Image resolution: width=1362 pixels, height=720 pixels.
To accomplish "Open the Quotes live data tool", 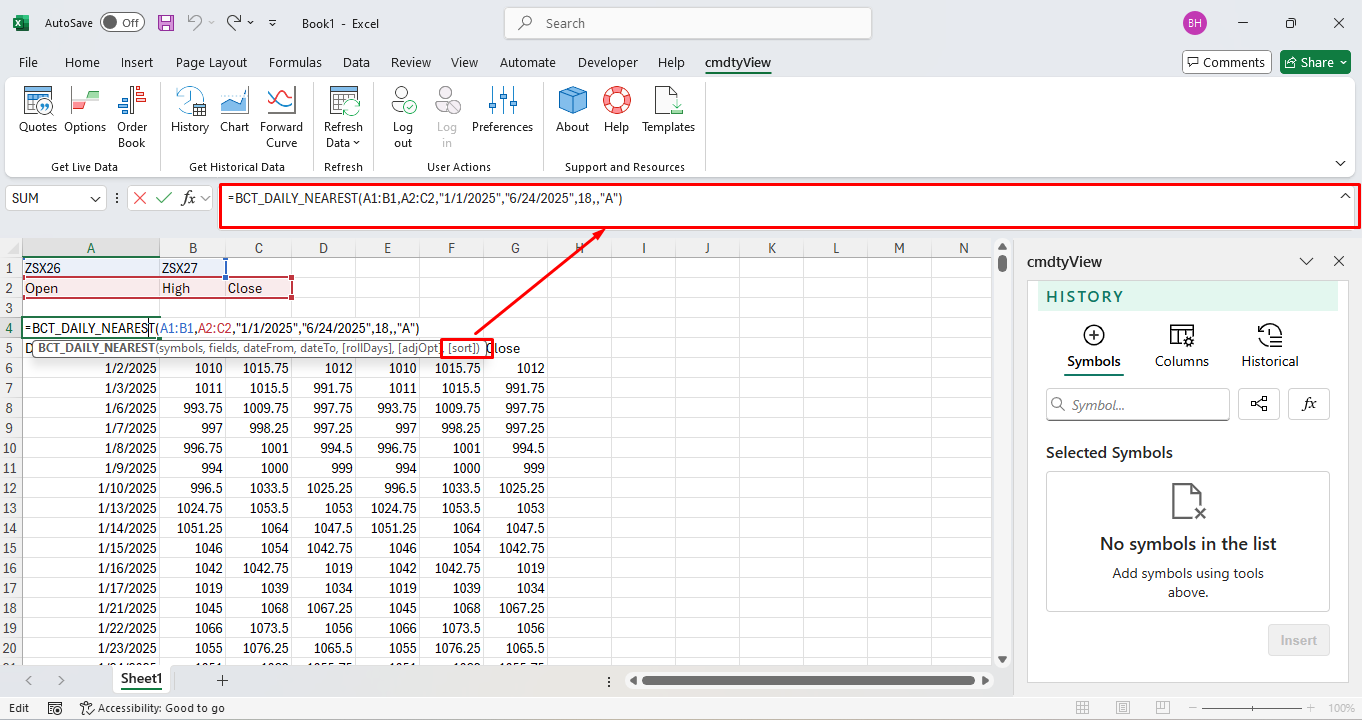I will [38, 110].
